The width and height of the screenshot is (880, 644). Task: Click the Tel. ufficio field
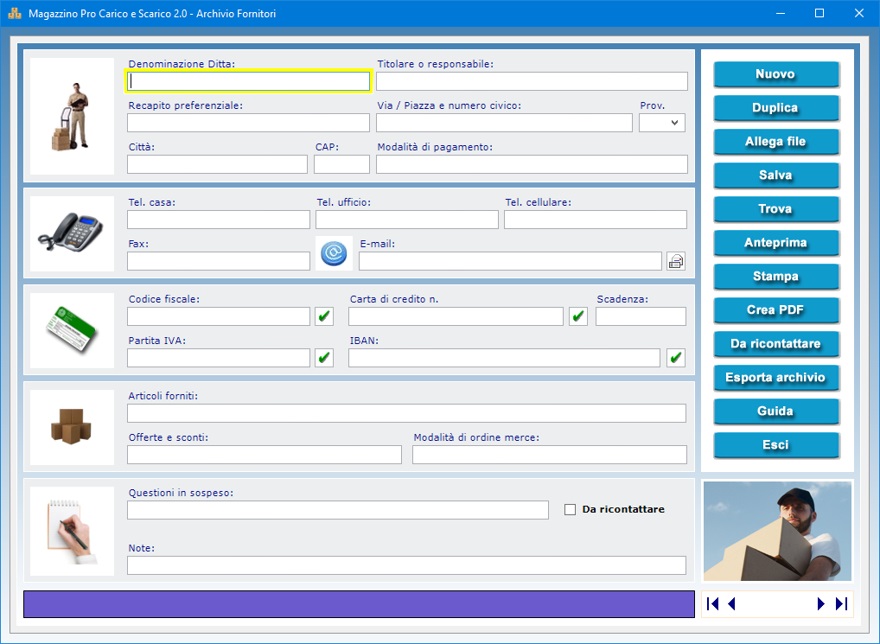click(x=407, y=220)
